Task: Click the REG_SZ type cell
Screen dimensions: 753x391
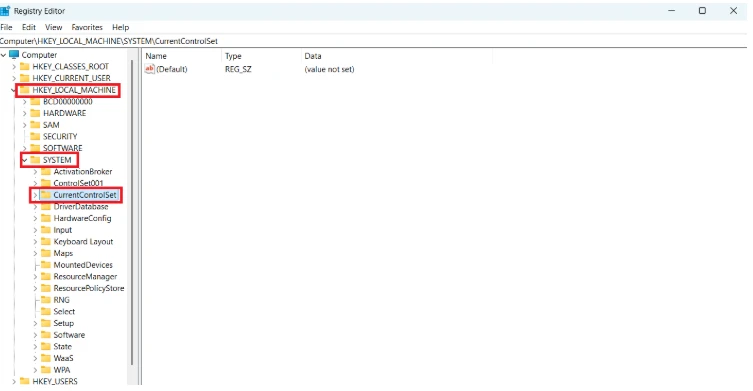Action: (x=238, y=69)
